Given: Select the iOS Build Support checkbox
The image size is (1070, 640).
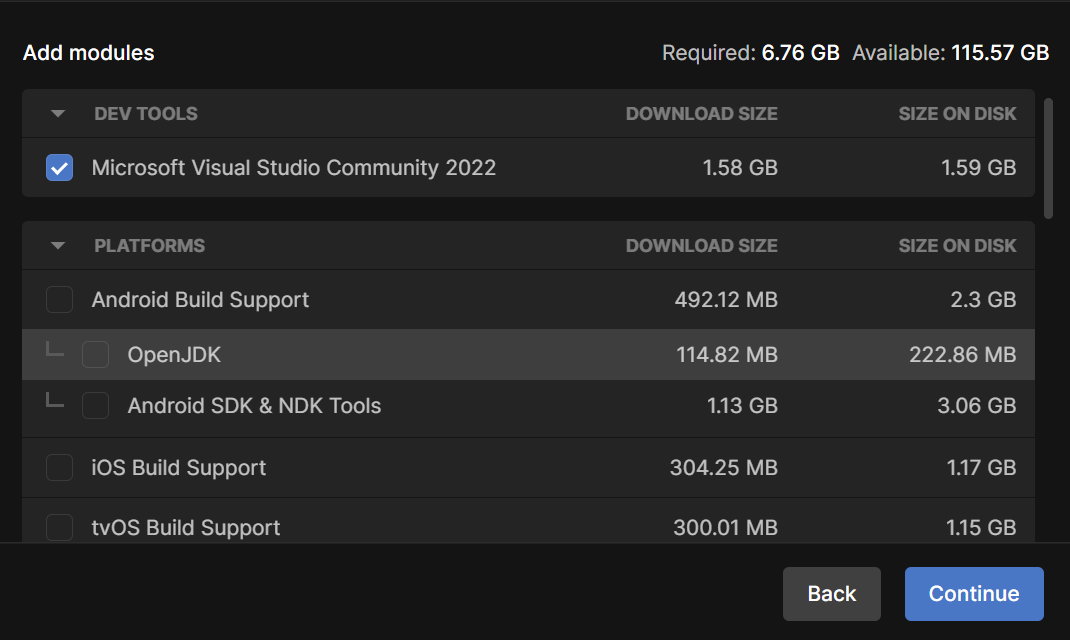Looking at the screenshot, I should click(59, 468).
